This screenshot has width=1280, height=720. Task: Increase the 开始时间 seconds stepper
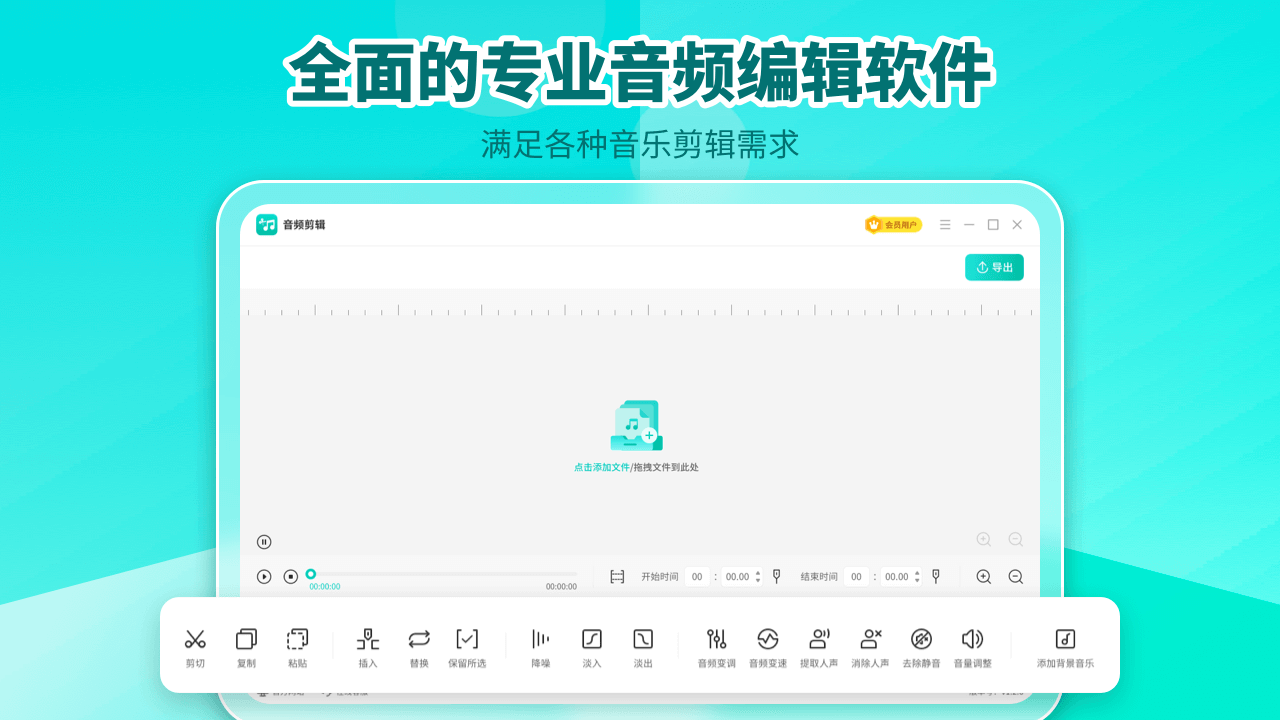pyautogui.click(x=758, y=573)
